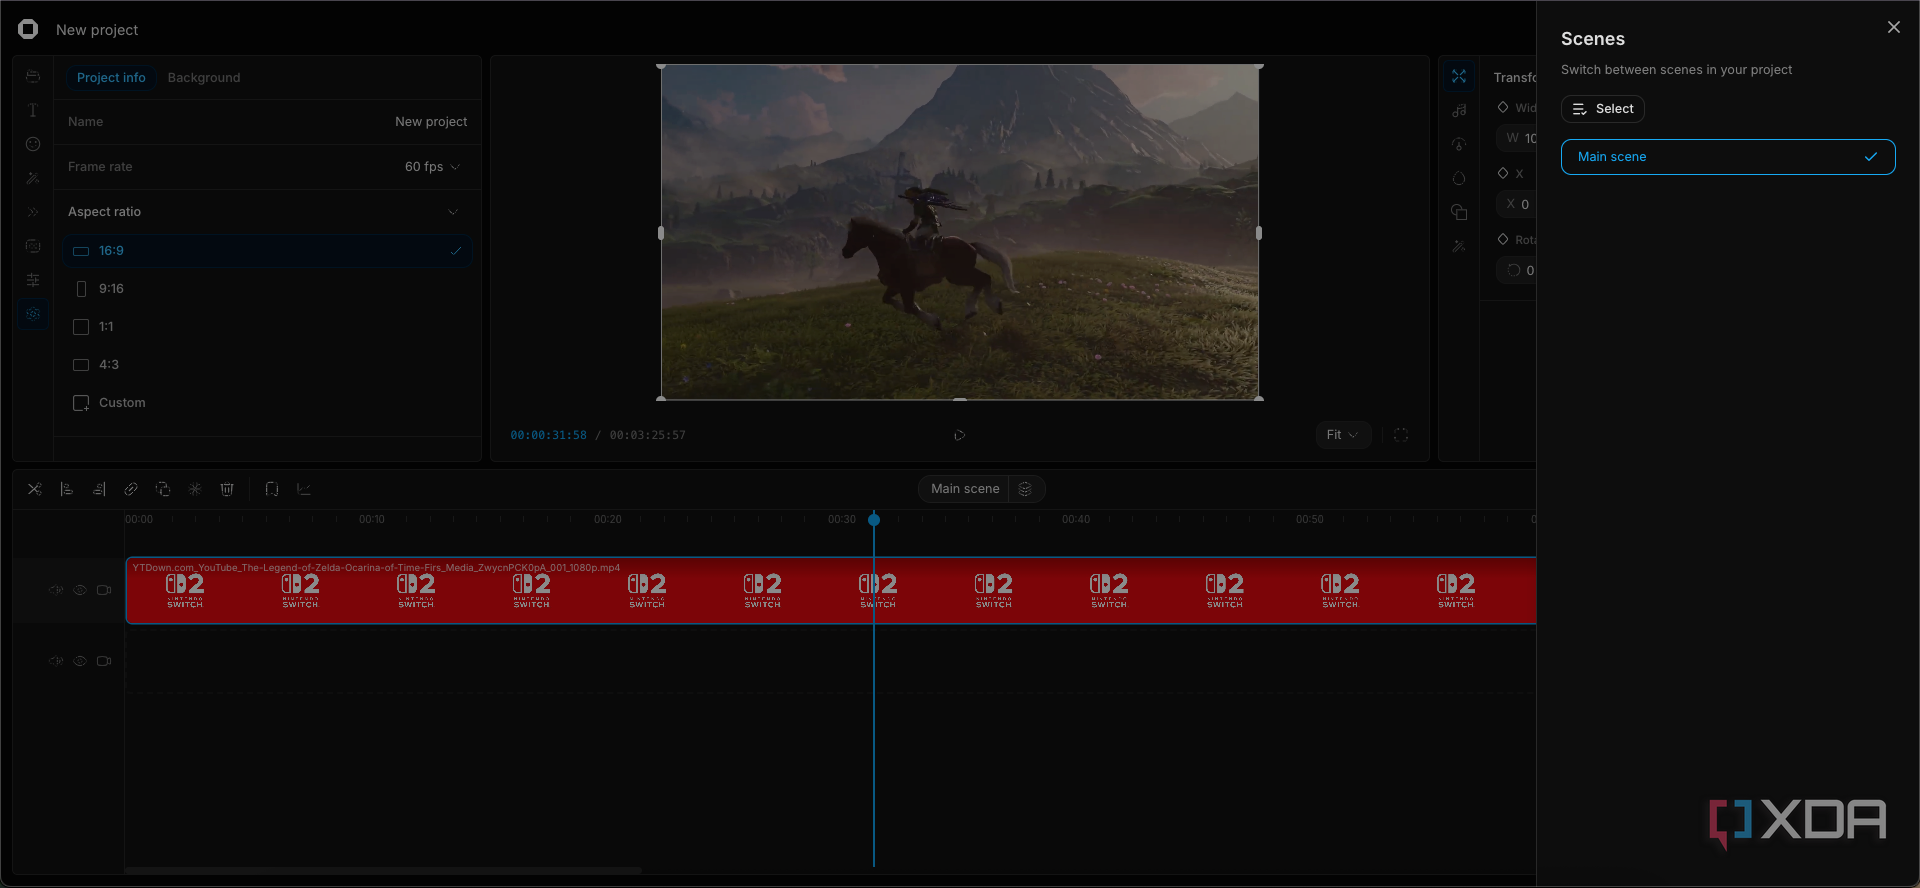This screenshot has width=1920, height=888.
Task: Click the timeline playhead handle
Action: coord(874,519)
